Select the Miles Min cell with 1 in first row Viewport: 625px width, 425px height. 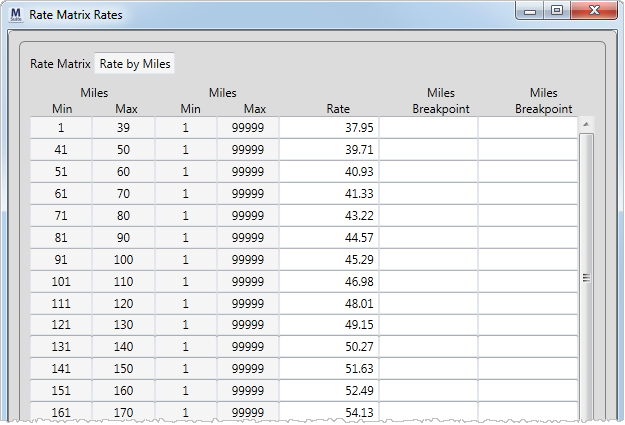point(61,128)
